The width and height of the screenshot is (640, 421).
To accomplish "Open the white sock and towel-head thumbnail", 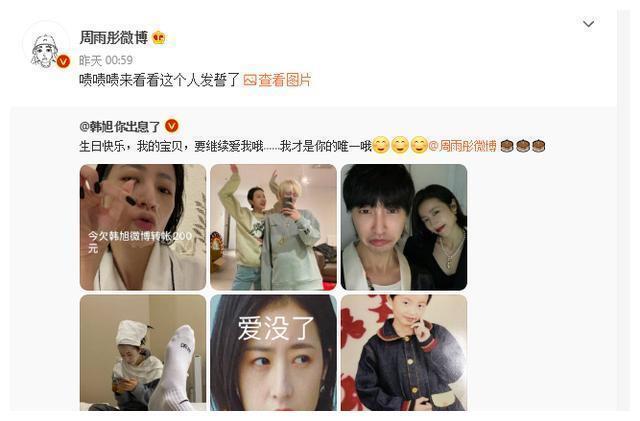I will coord(143,353).
